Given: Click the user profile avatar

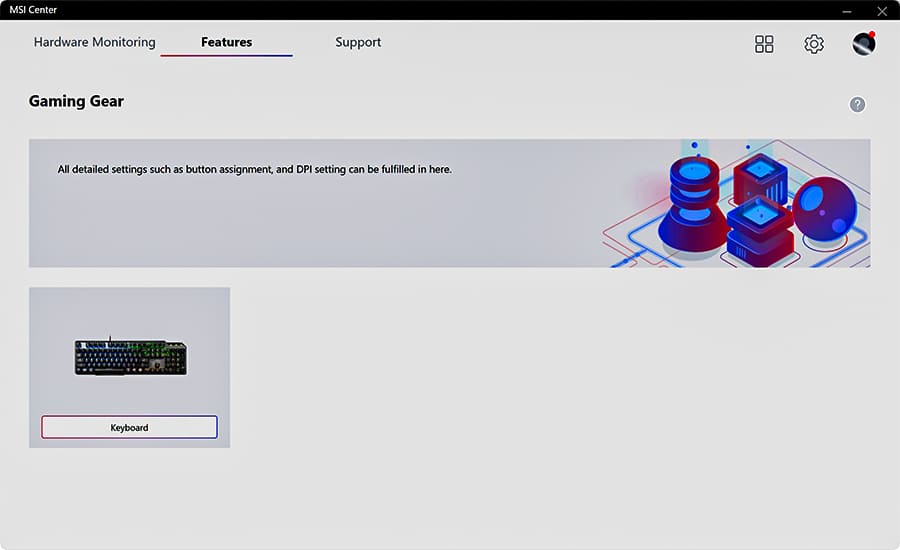Looking at the screenshot, I should [x=864, y=44].
